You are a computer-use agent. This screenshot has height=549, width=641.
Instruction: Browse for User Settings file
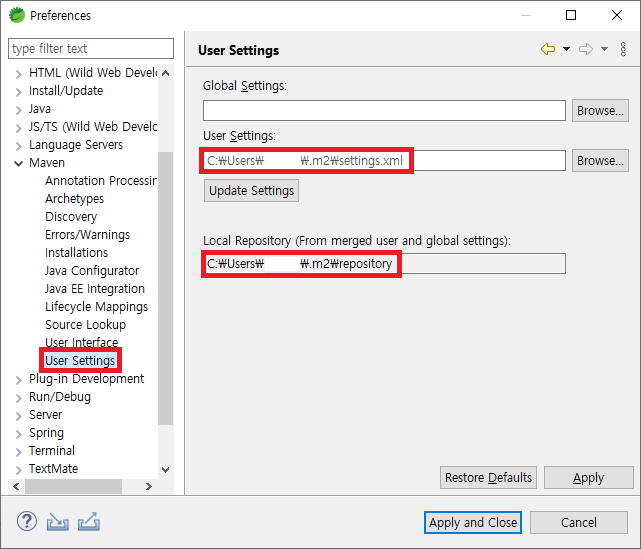click(x=600, y=161)
